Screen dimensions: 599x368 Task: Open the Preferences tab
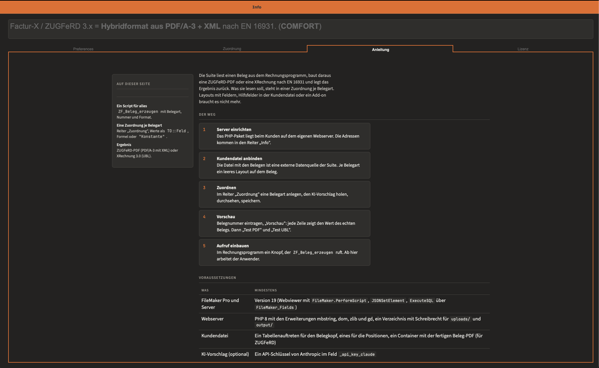[x=83, y=49]
